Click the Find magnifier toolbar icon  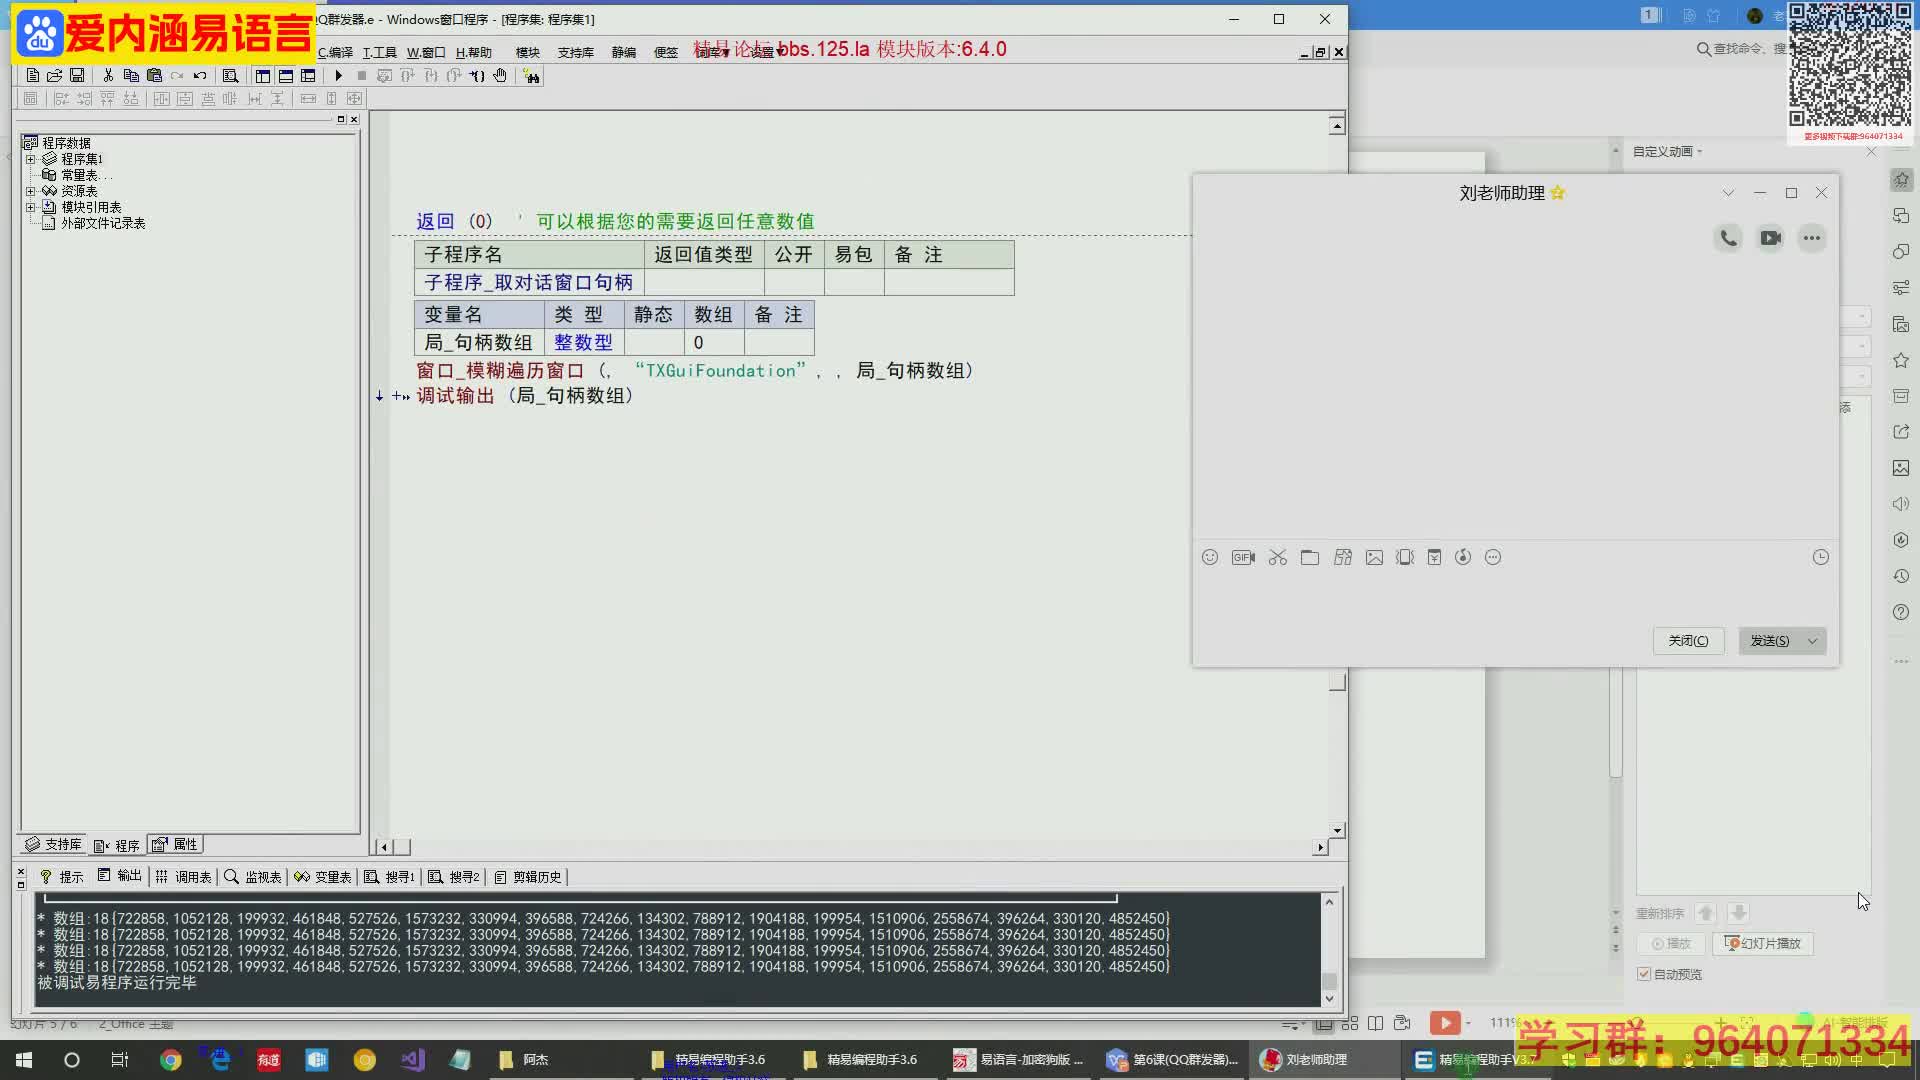pos(230,76)
